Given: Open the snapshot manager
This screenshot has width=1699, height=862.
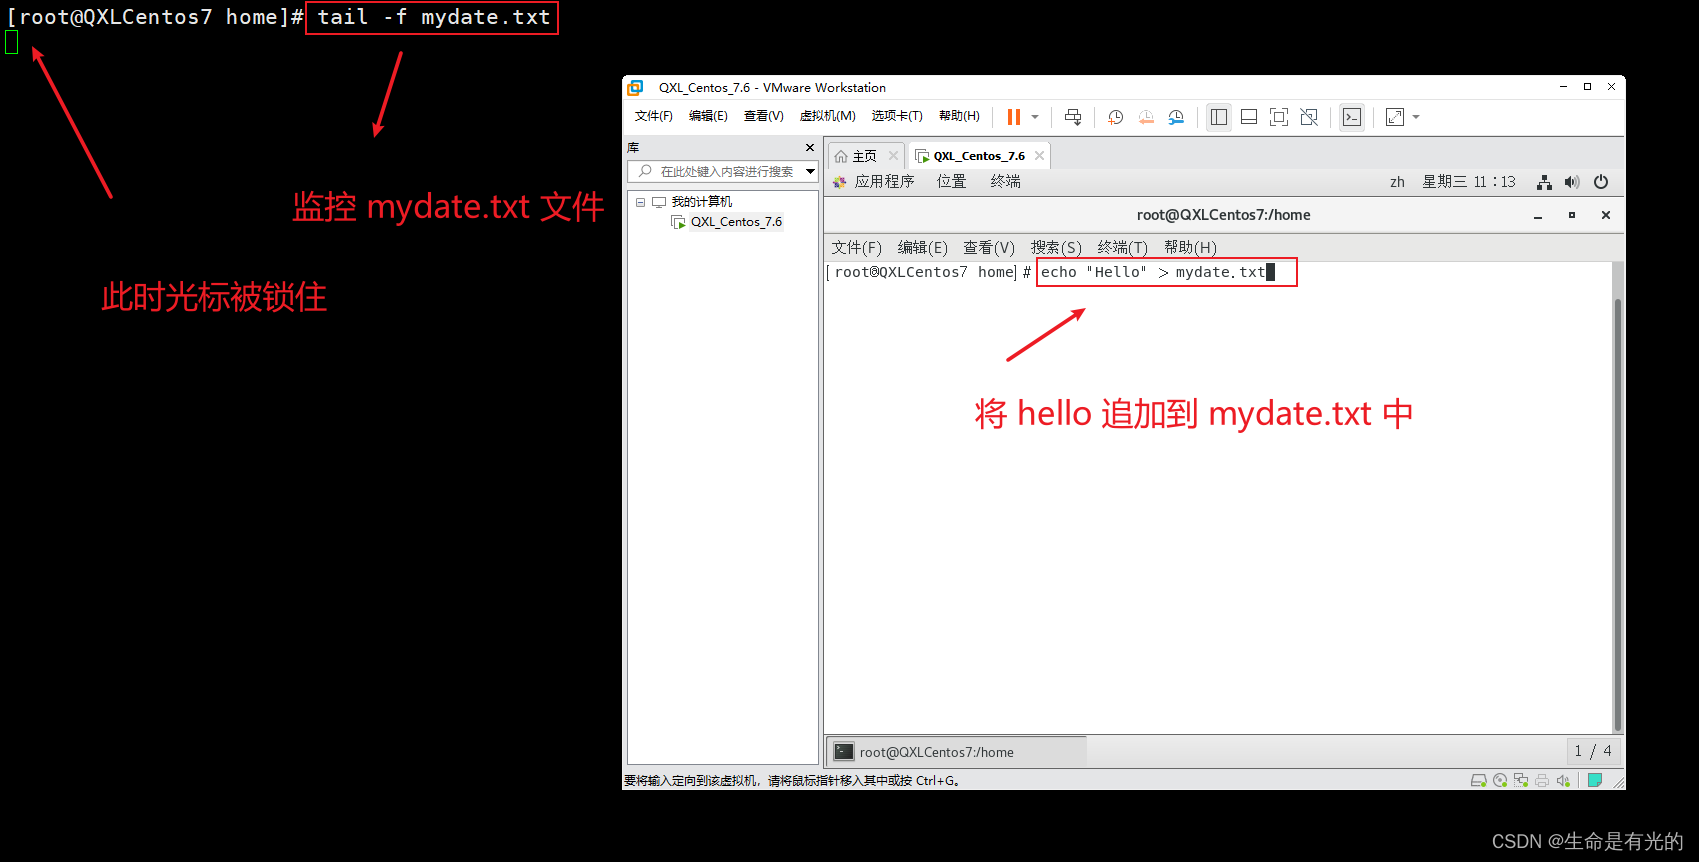Looking at the screenshot, I should [x=1176, y=117].
